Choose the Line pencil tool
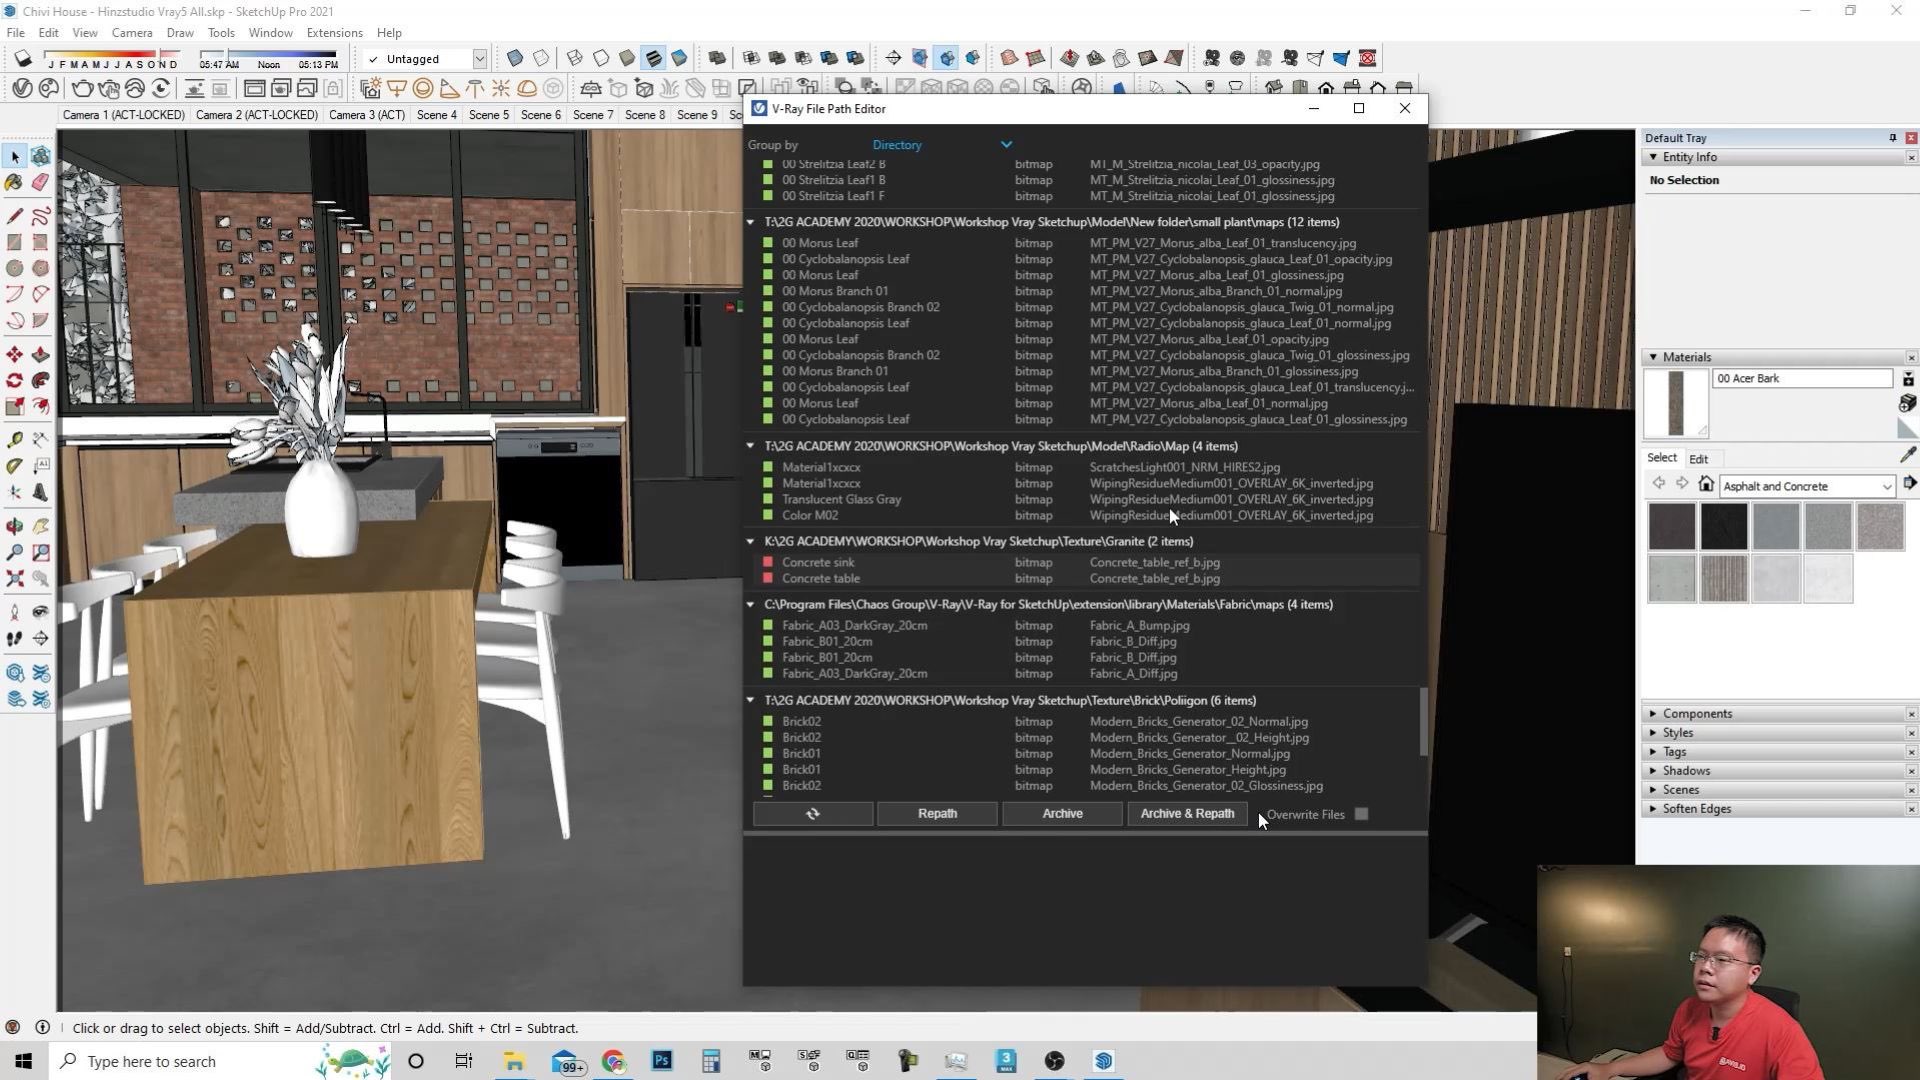The image size is (1920, 1080). coord(15,216)
